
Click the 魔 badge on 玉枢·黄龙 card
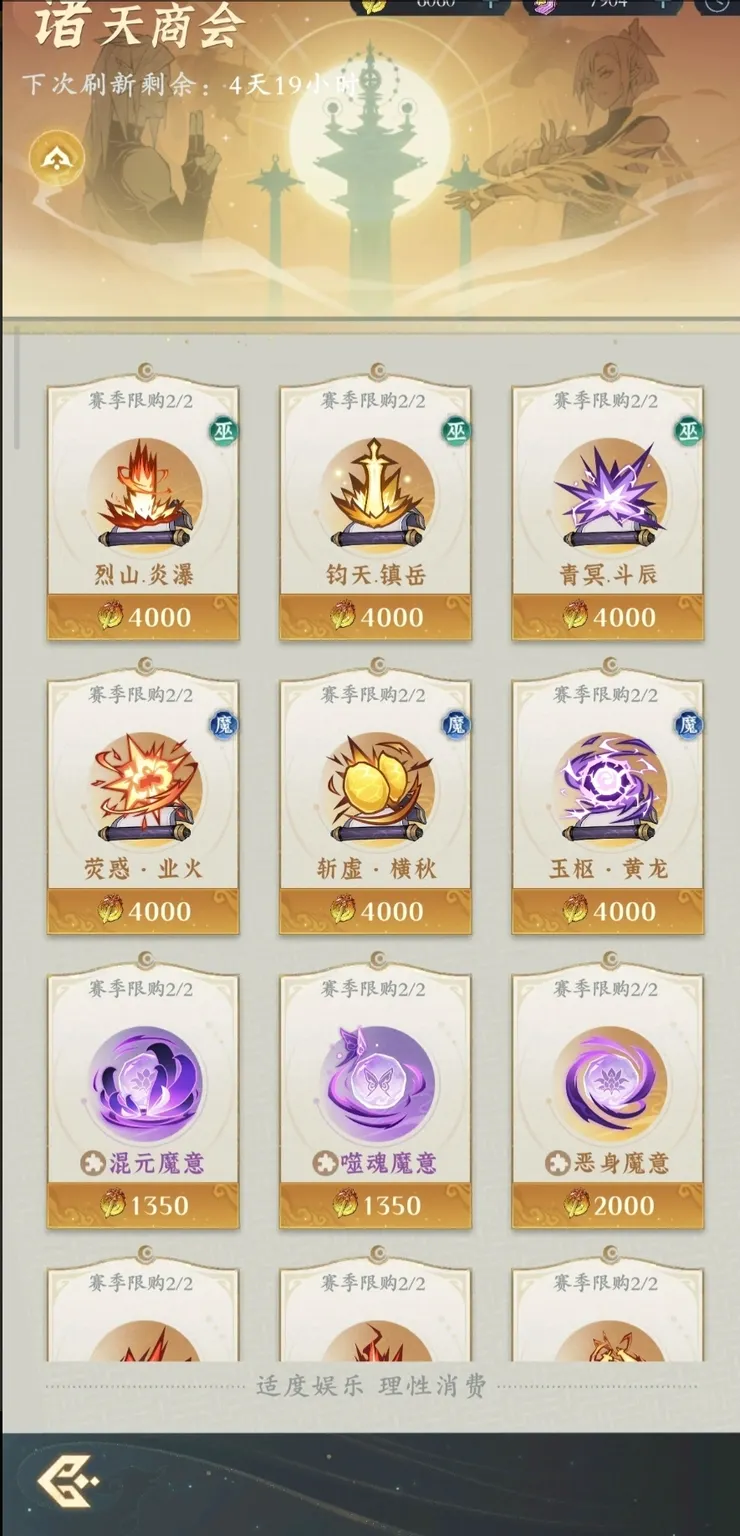click(688, 725)
